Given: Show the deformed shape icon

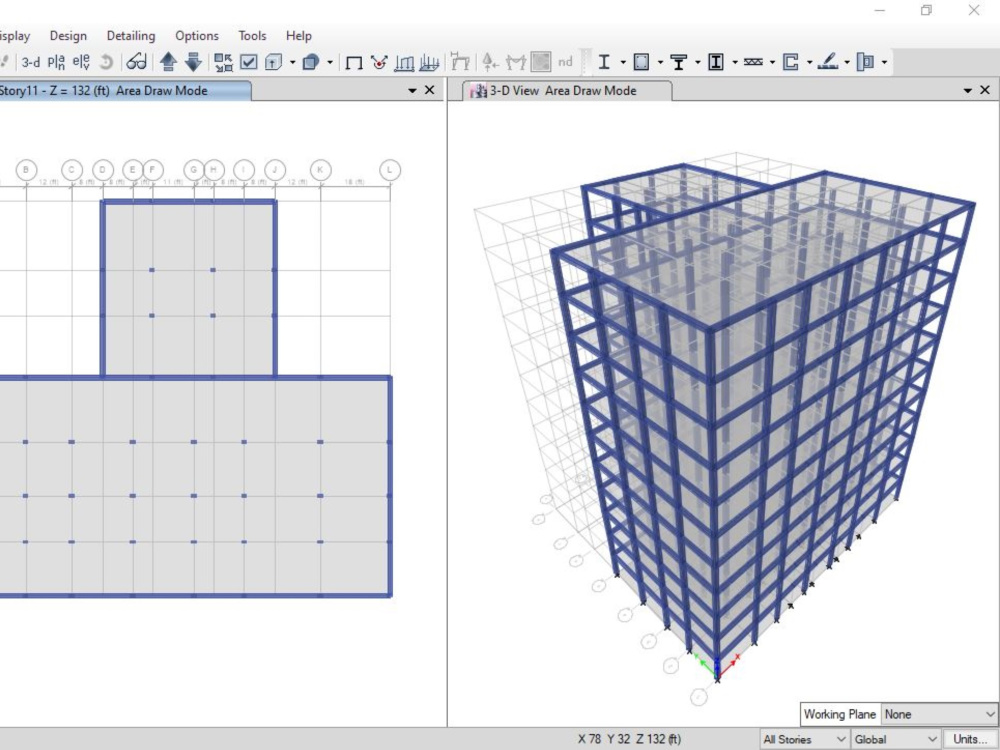Looking at the screenshot, I should [404, 62].
